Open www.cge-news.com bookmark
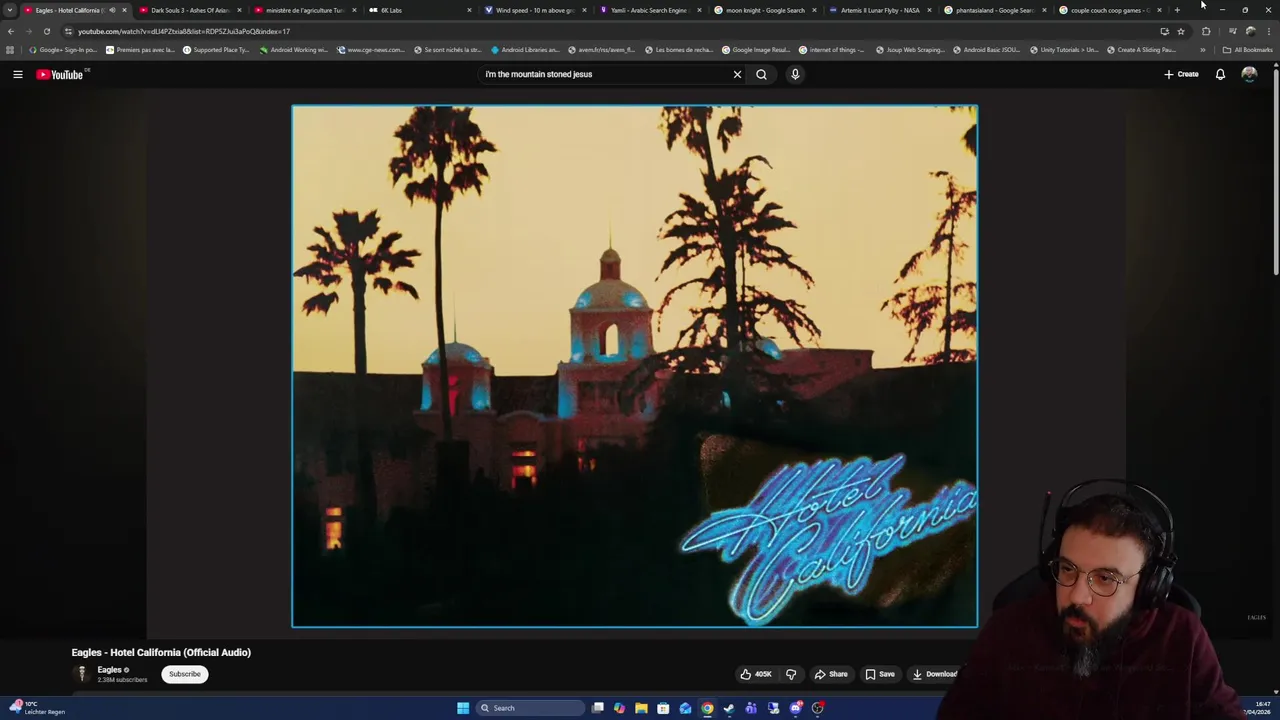Image resolution: width=1280 pixels, height=720 pixels. click(371, 49)
